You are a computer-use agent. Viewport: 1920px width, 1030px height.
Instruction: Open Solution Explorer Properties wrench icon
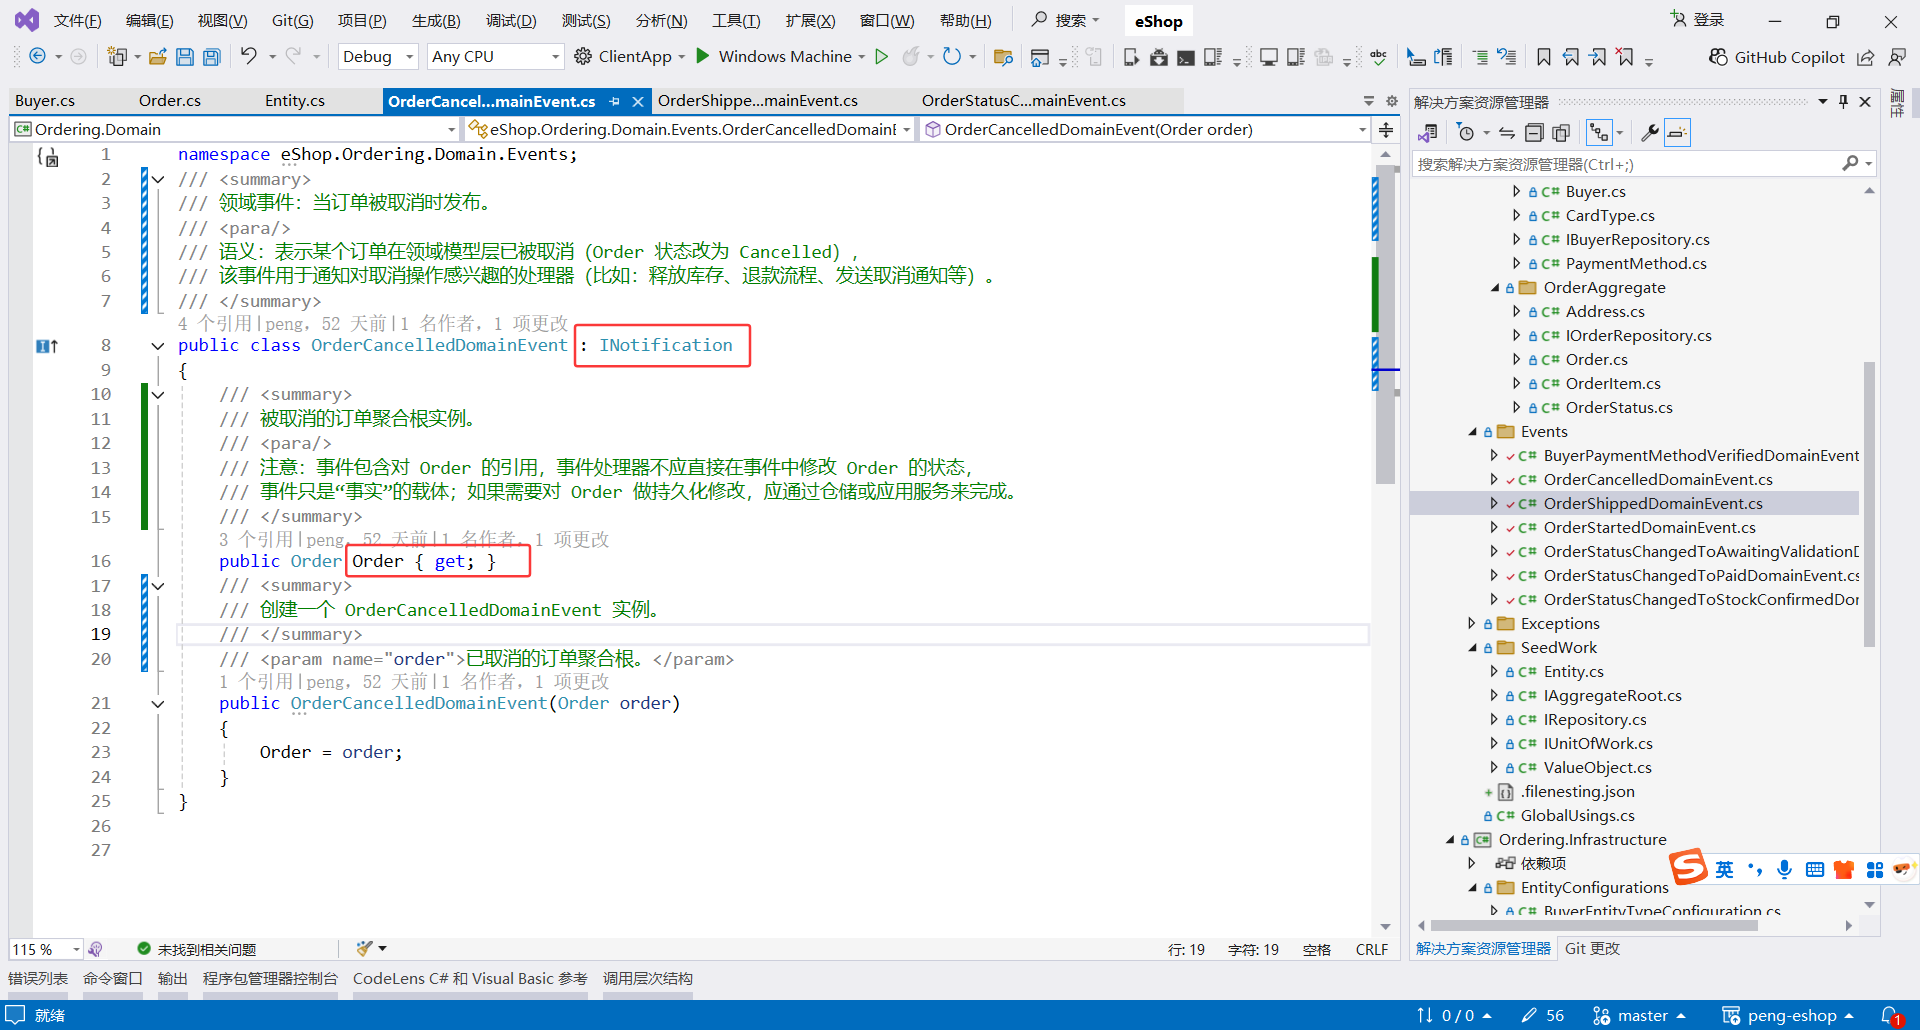1650,133
